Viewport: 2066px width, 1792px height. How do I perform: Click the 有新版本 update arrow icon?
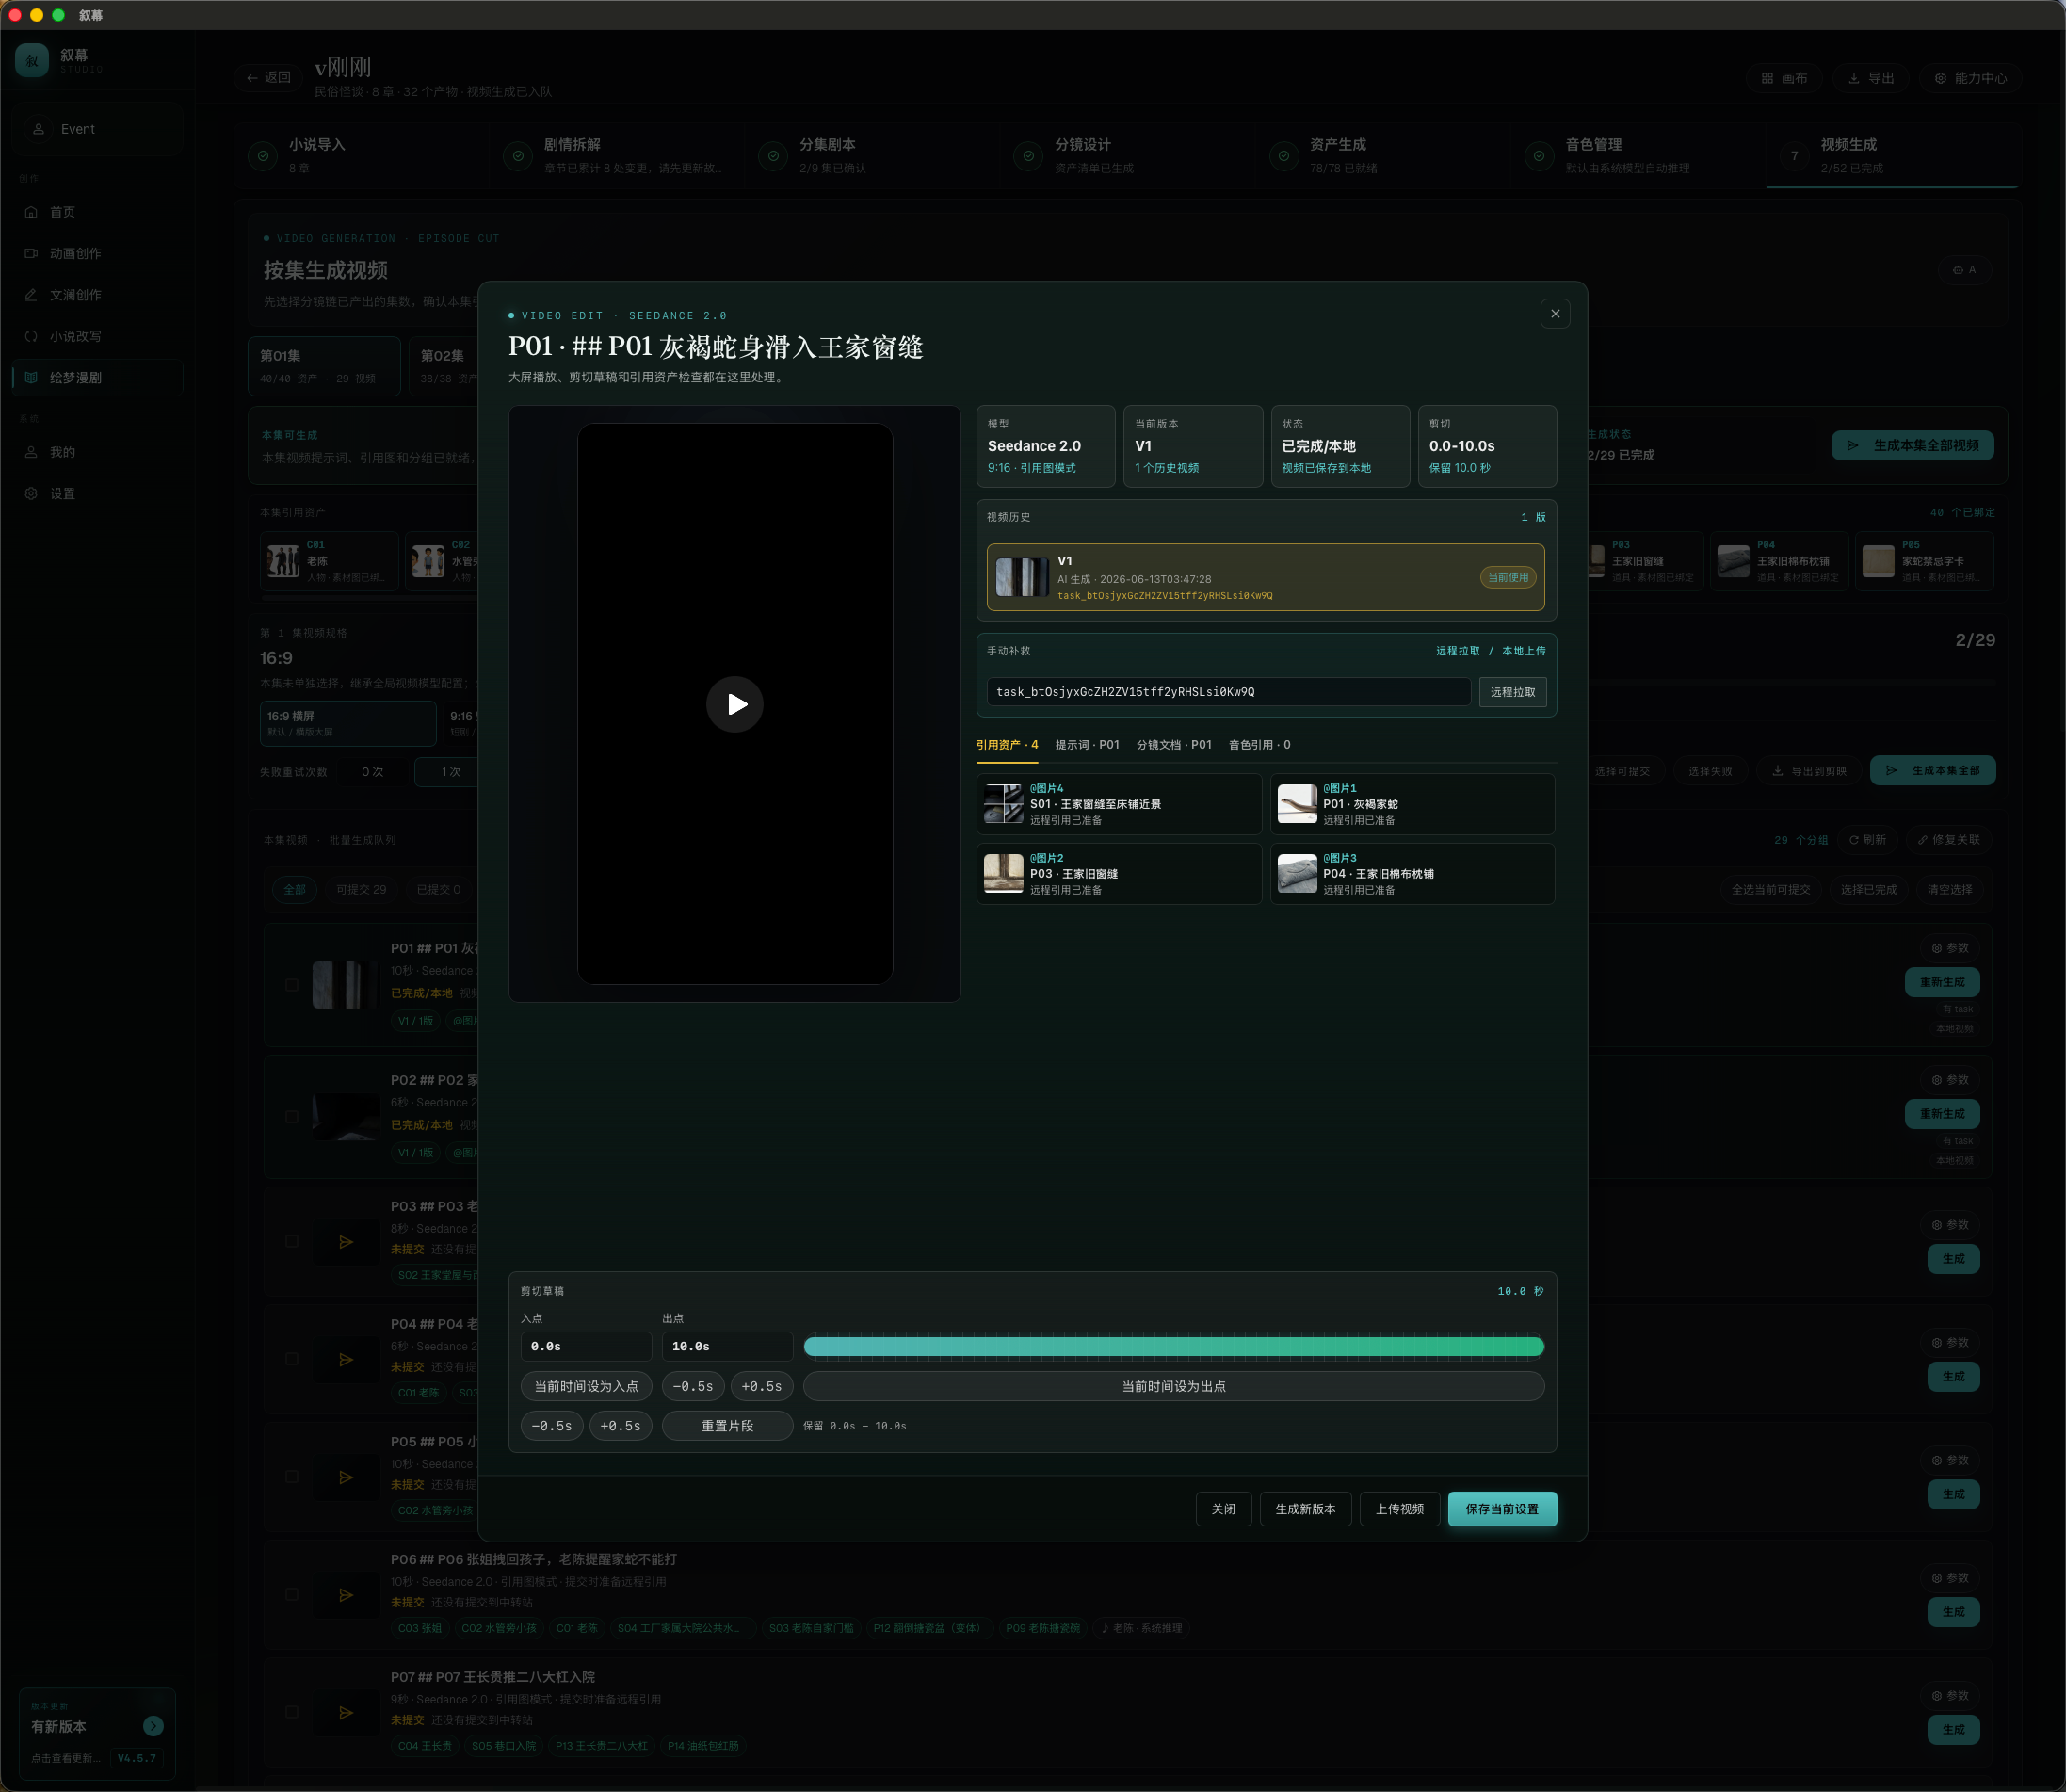[x=153, y=1726]
